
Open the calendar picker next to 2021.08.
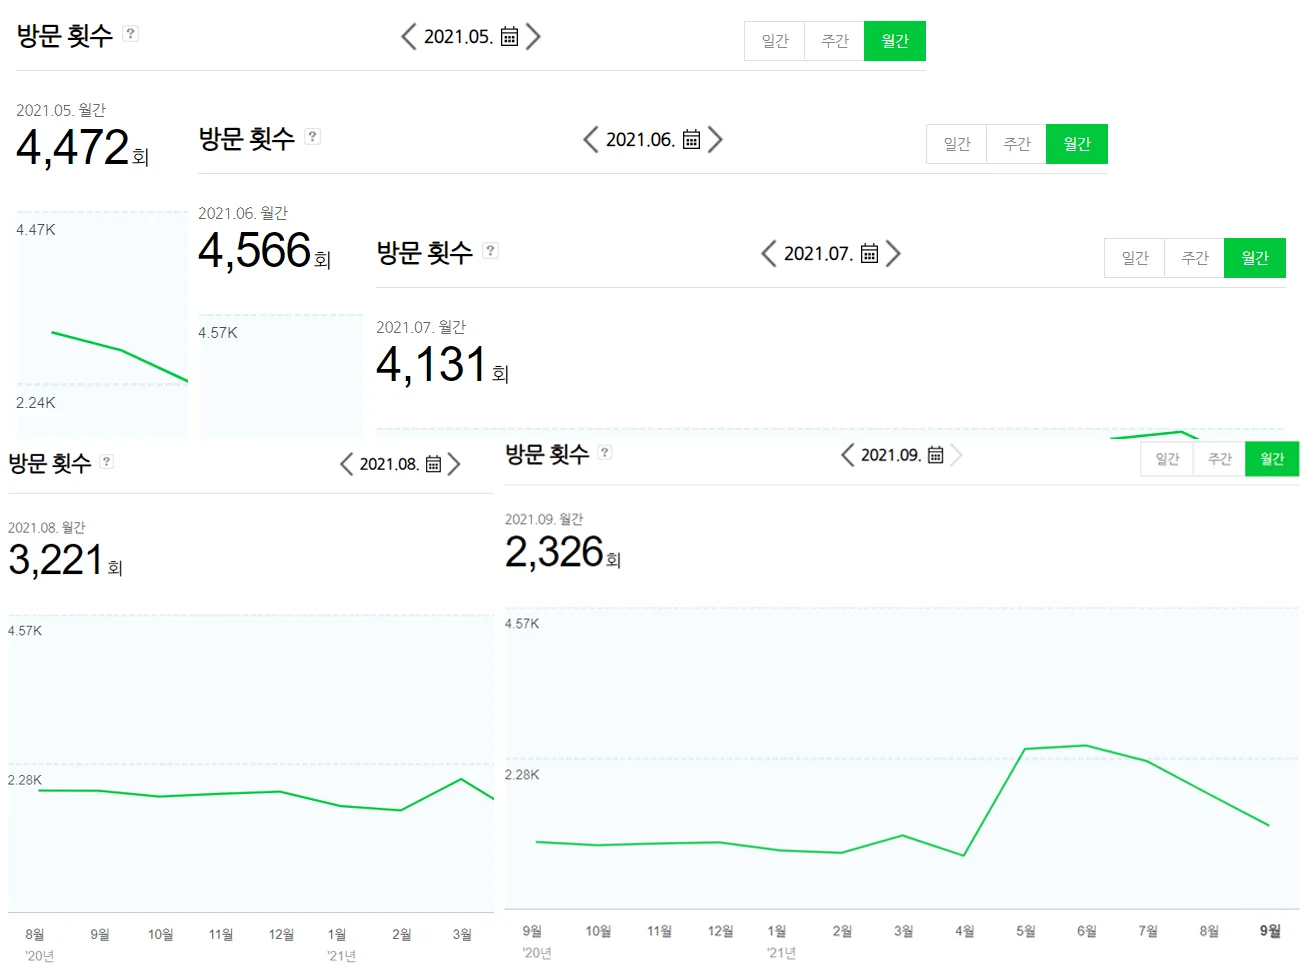coord(433,464)
